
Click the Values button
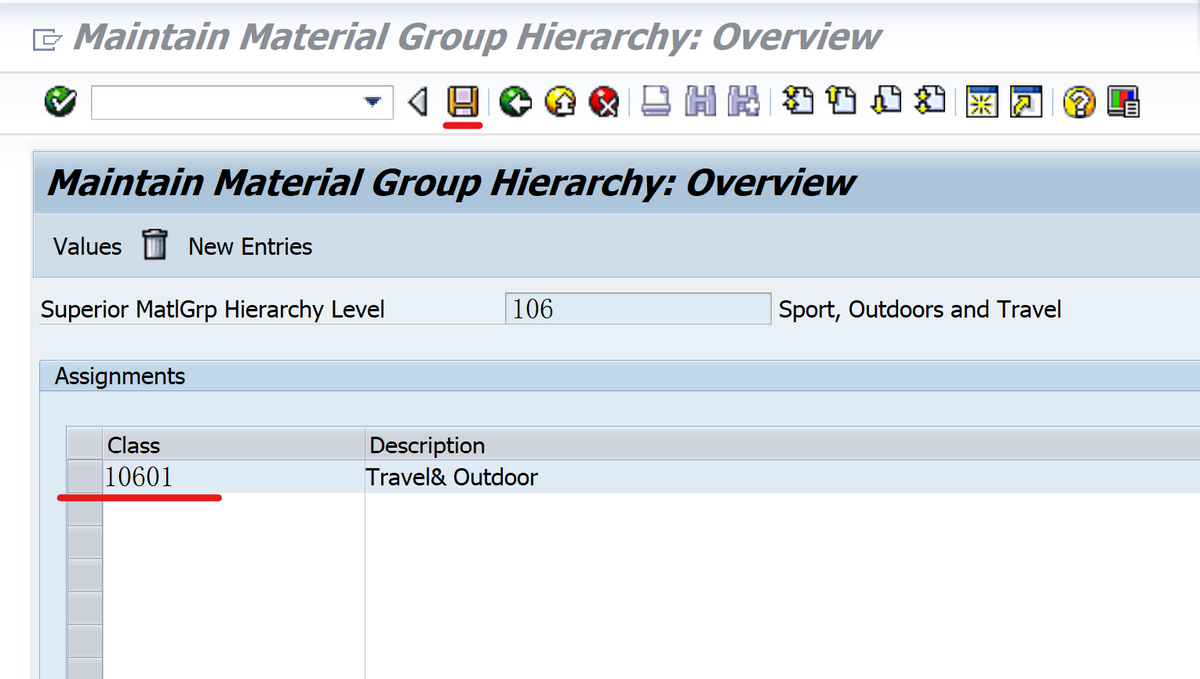coord(87,247)
